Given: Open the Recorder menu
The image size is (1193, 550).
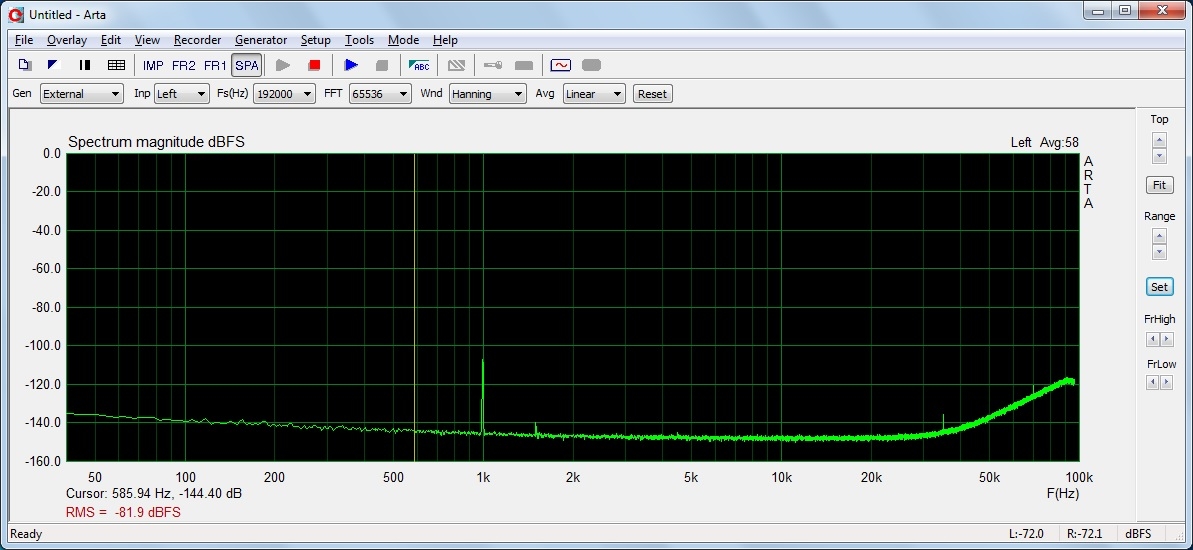Looking at the screenshot, I should pos(197,40).
